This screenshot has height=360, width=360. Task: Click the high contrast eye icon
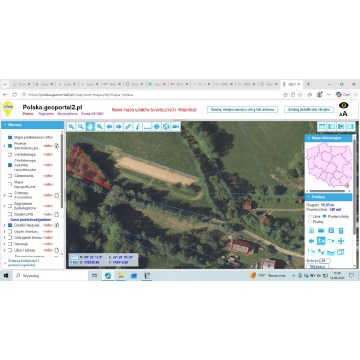pyautogui.click(x=343, y=105)
